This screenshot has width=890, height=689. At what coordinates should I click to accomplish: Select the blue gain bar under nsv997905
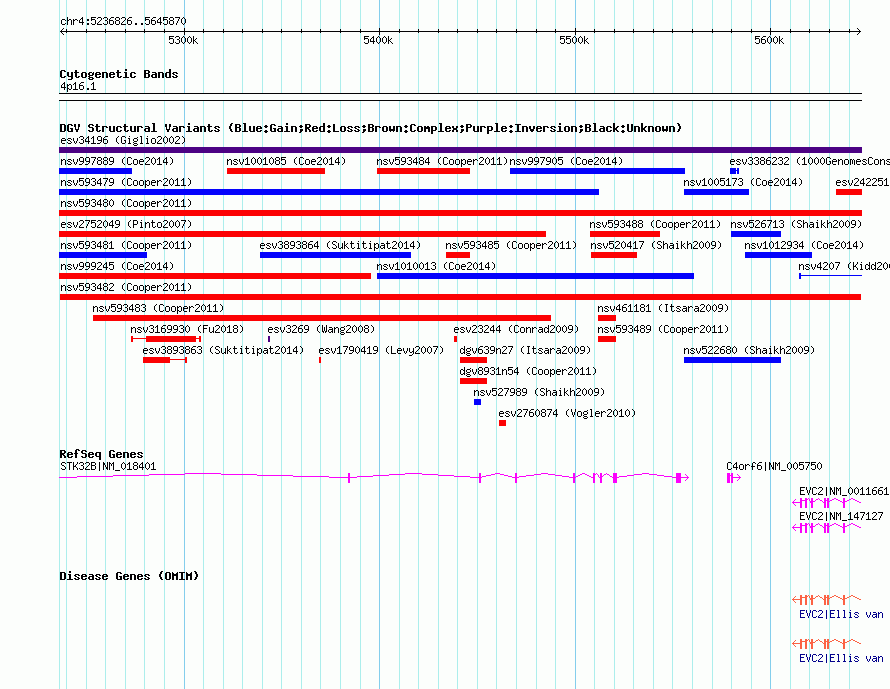(597, 171)
